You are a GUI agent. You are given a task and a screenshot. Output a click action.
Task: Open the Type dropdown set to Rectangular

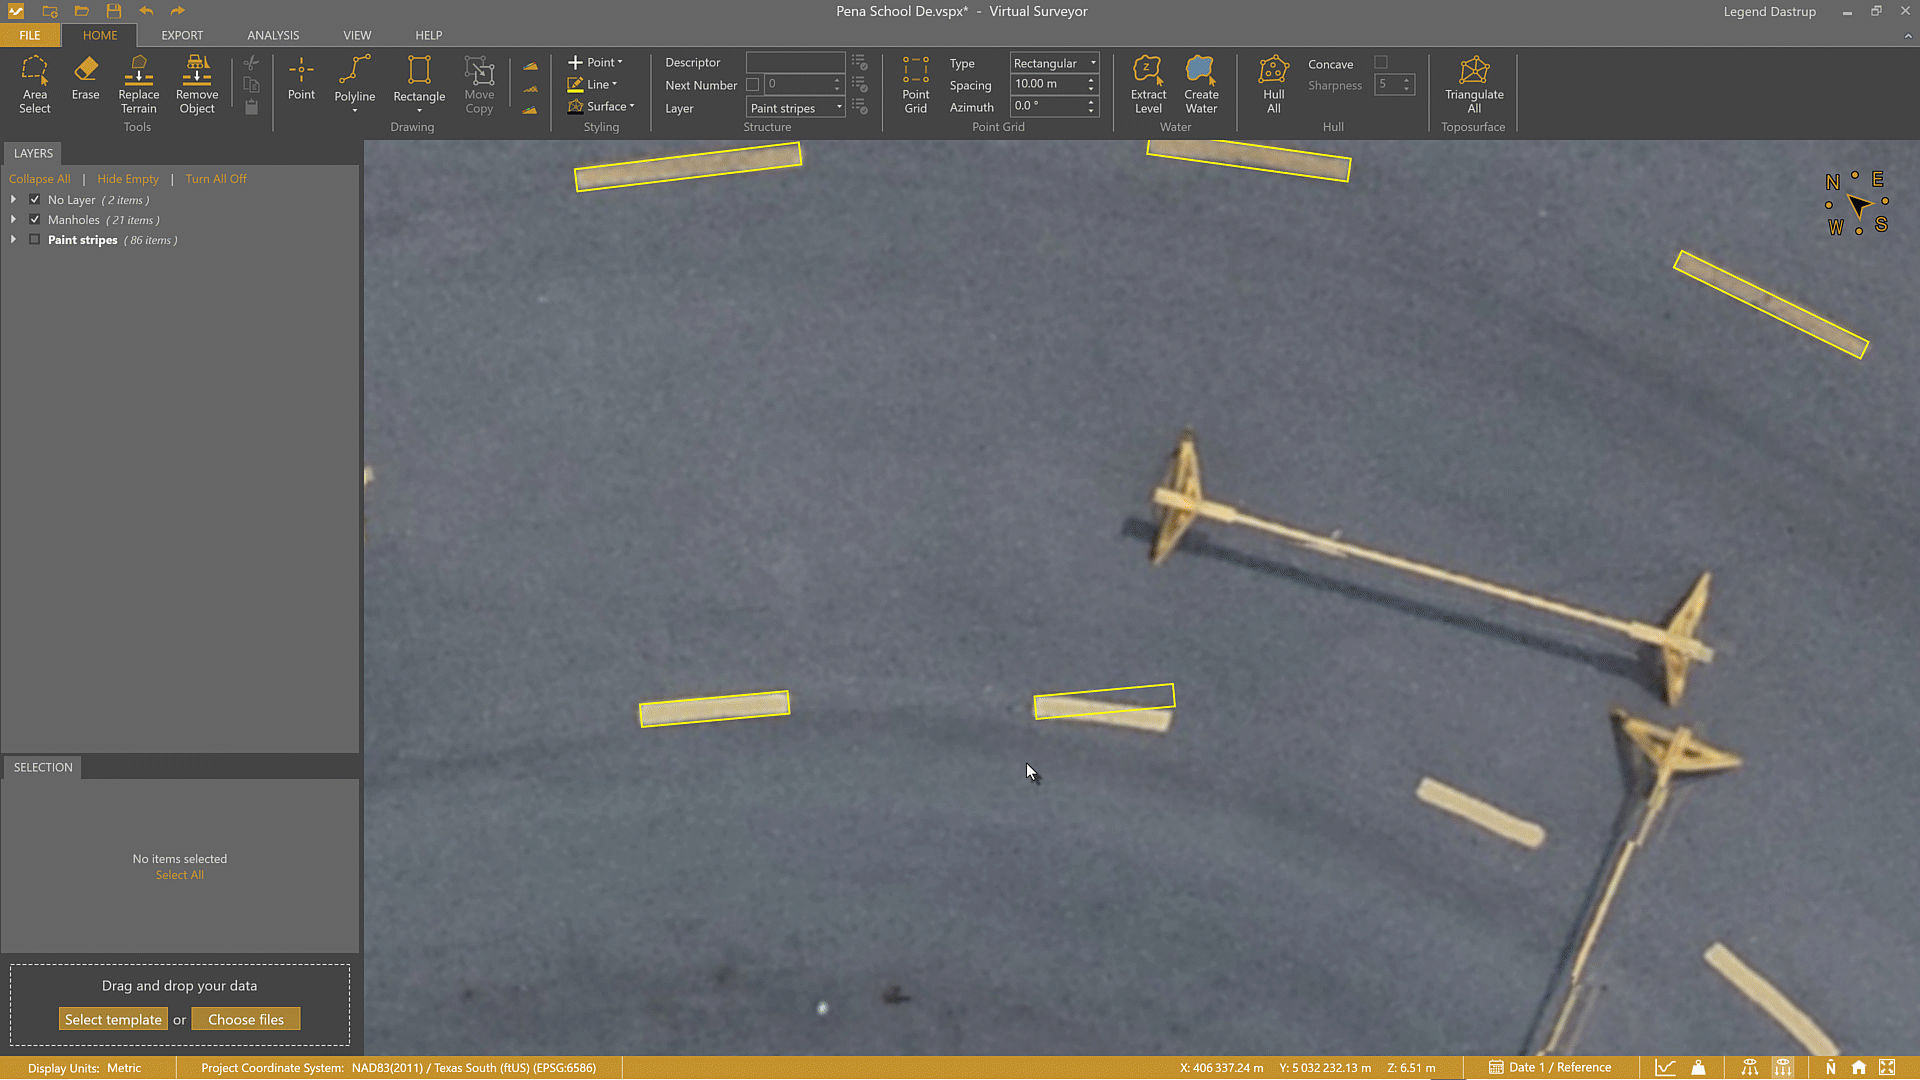point(1054,63)
